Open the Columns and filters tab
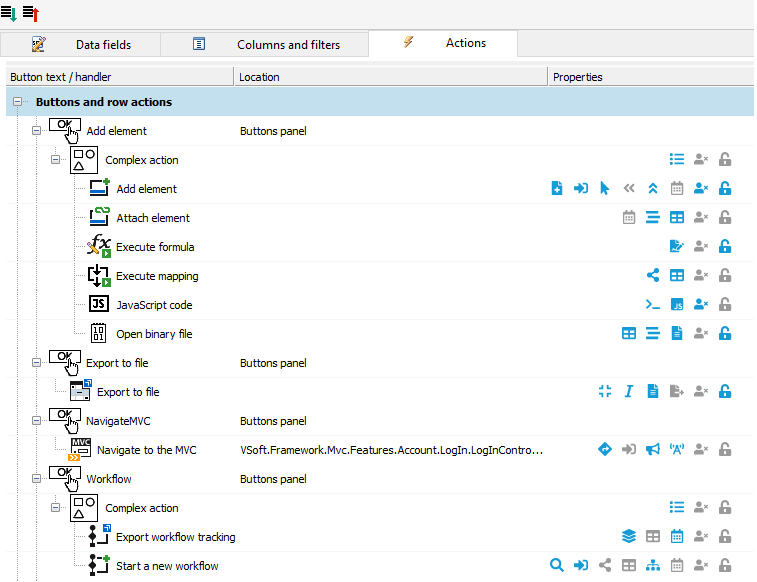The height and width of the screenshot is (582, 757). pos(265,44)
